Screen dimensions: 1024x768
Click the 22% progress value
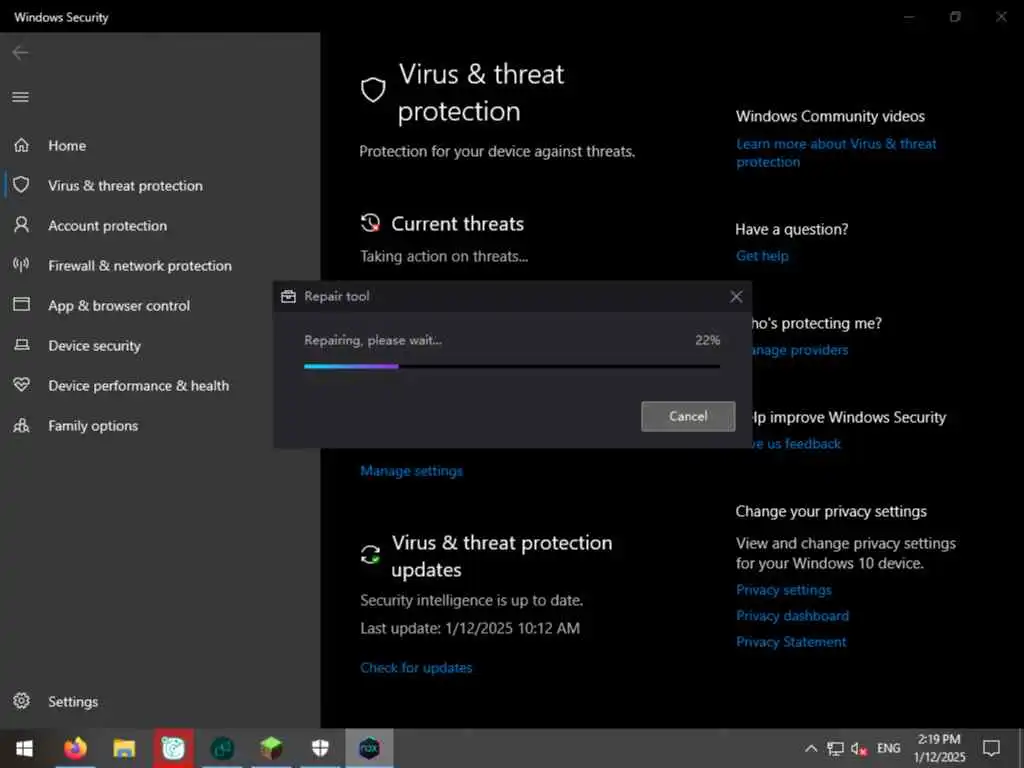[707, 340]
